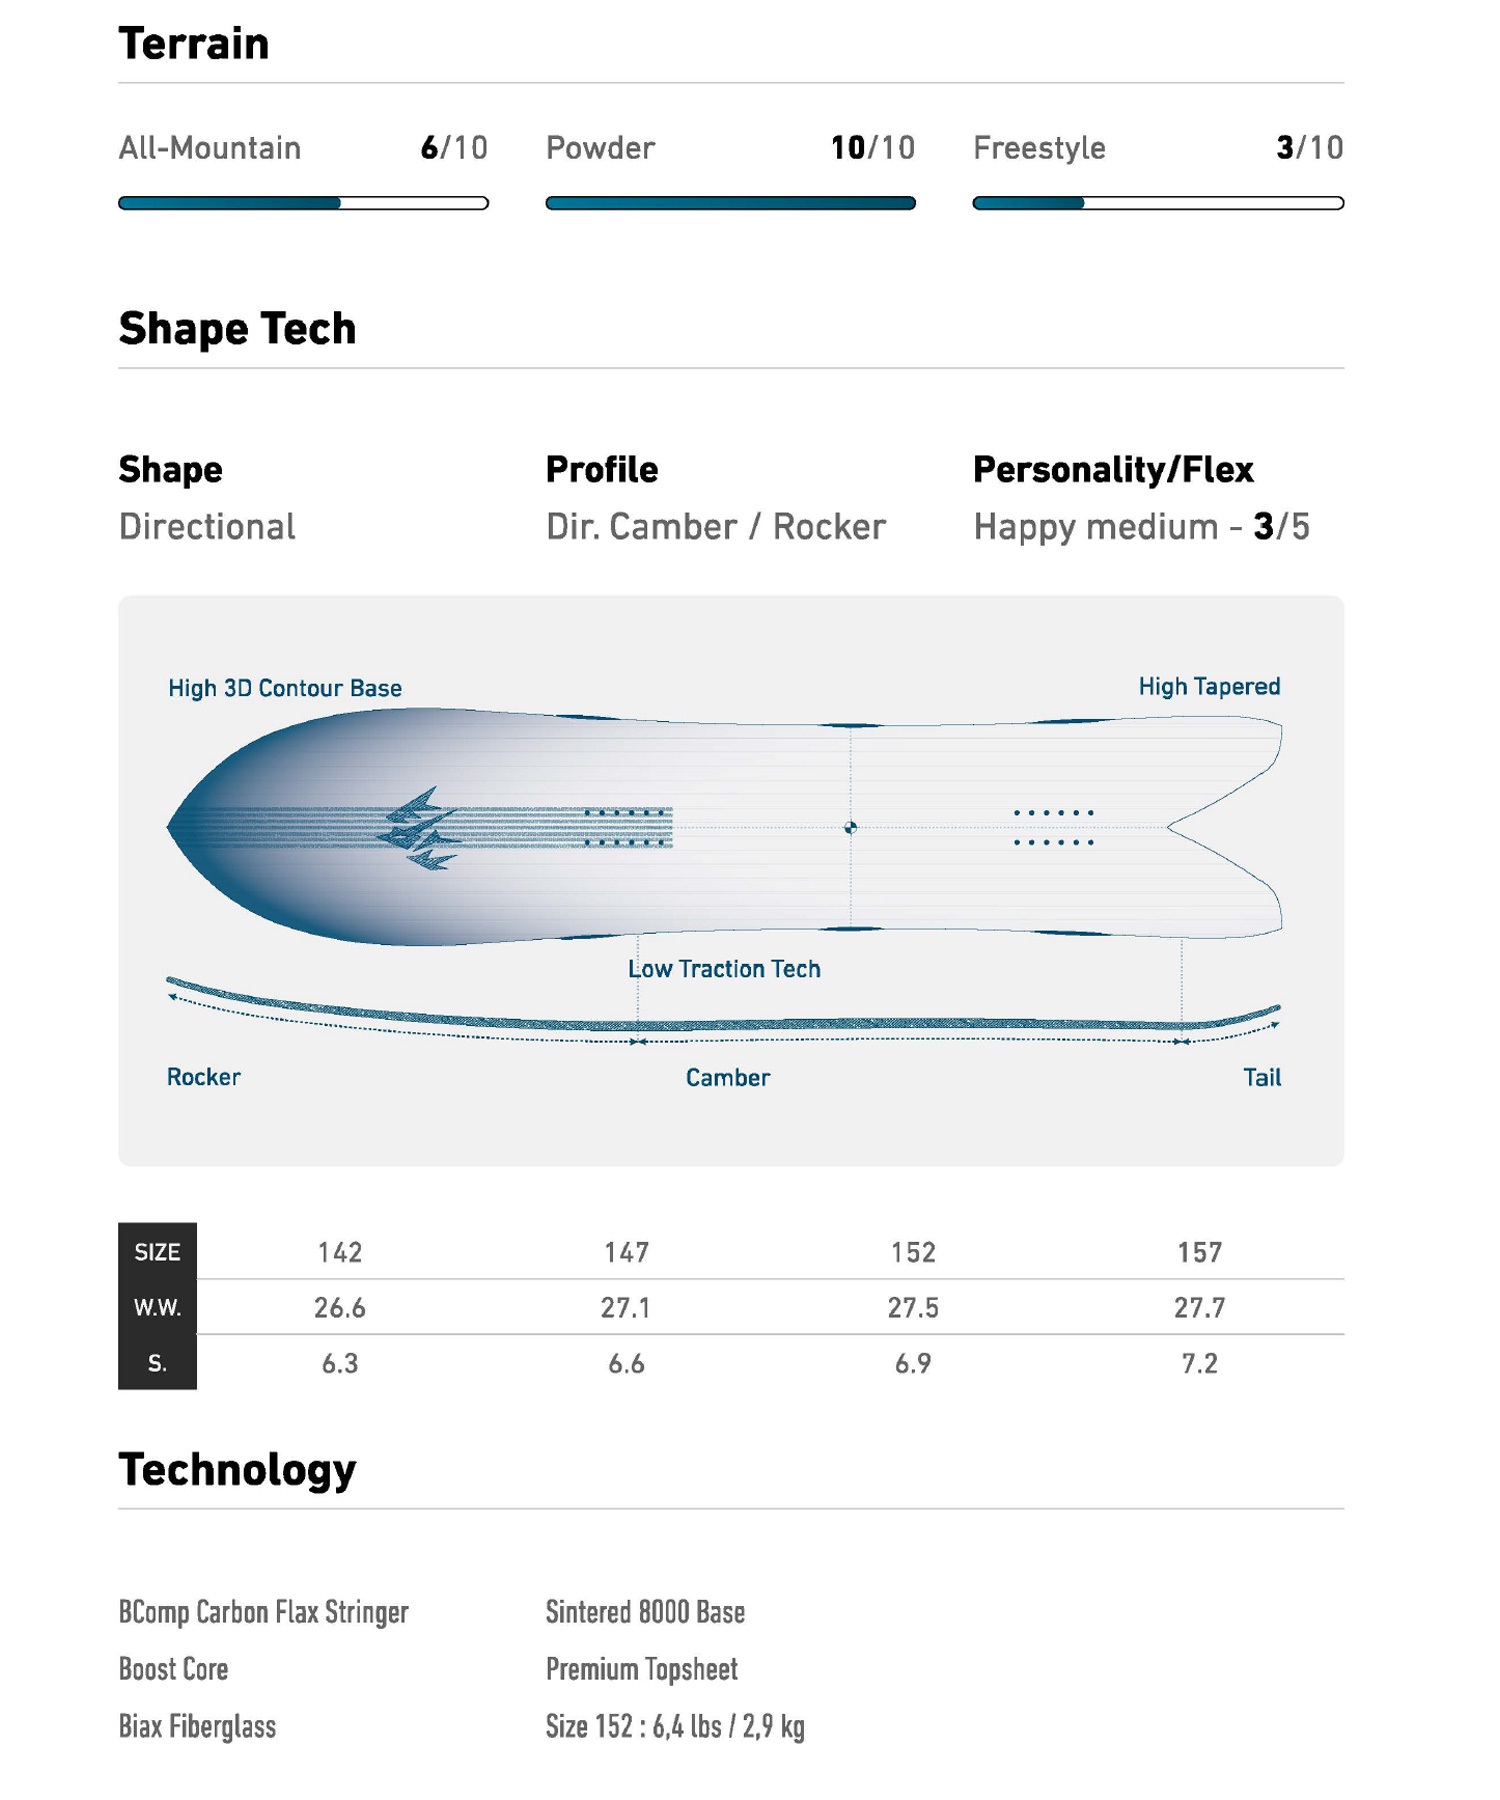Click the Low Traction Tech label
Screen dimensions: 1500x1800
point(724,969)
